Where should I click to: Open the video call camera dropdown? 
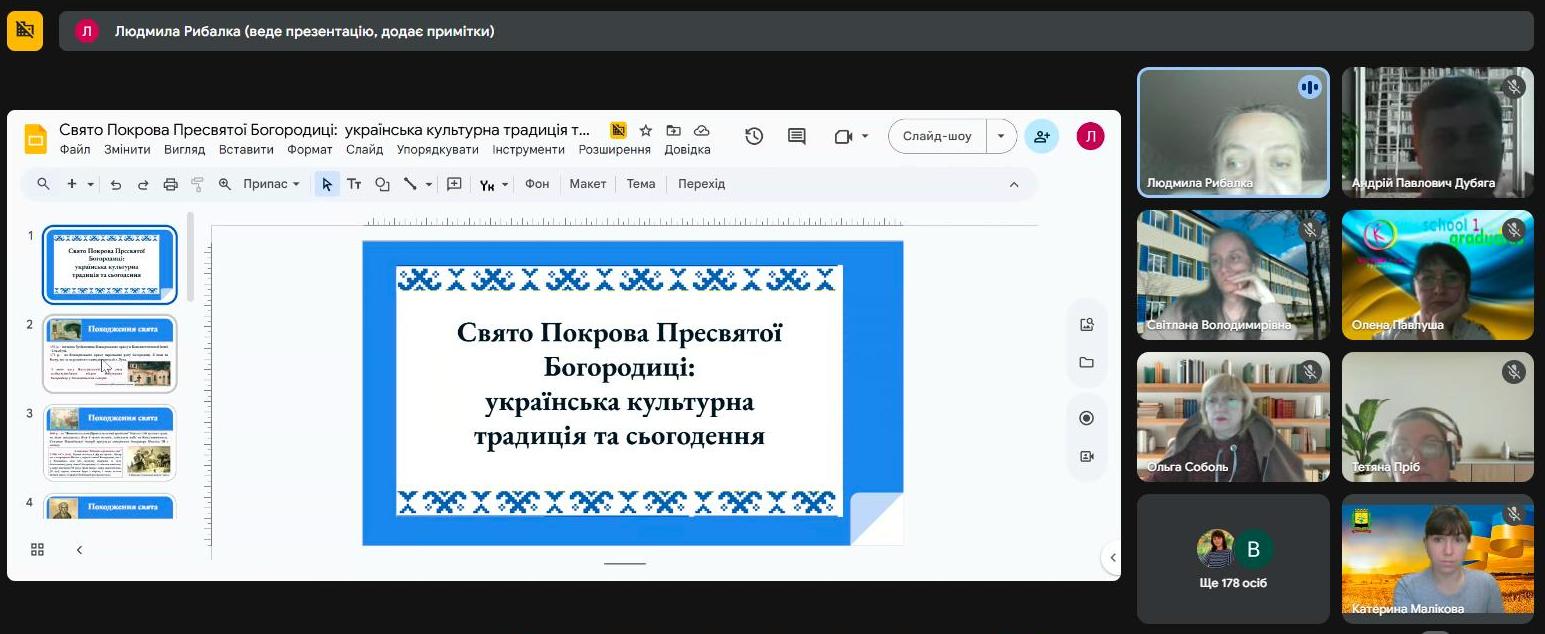point(864,136)
